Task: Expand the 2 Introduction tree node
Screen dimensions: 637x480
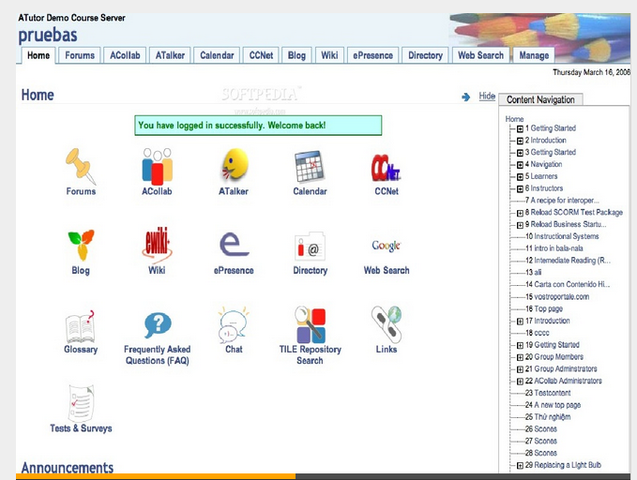Action: [520, 141]
